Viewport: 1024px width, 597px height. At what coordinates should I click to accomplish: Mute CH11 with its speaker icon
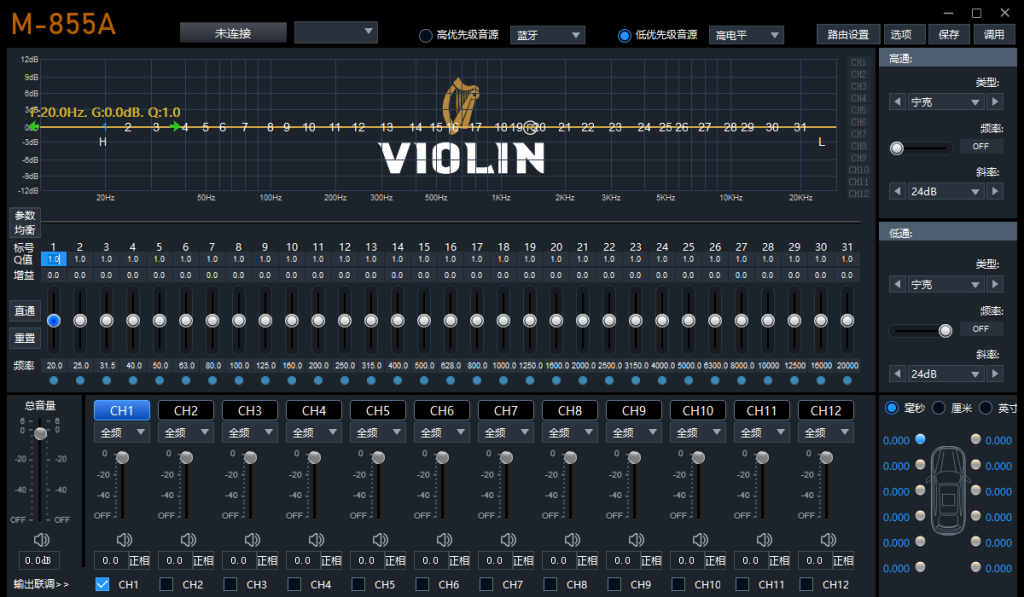(764, 540)
